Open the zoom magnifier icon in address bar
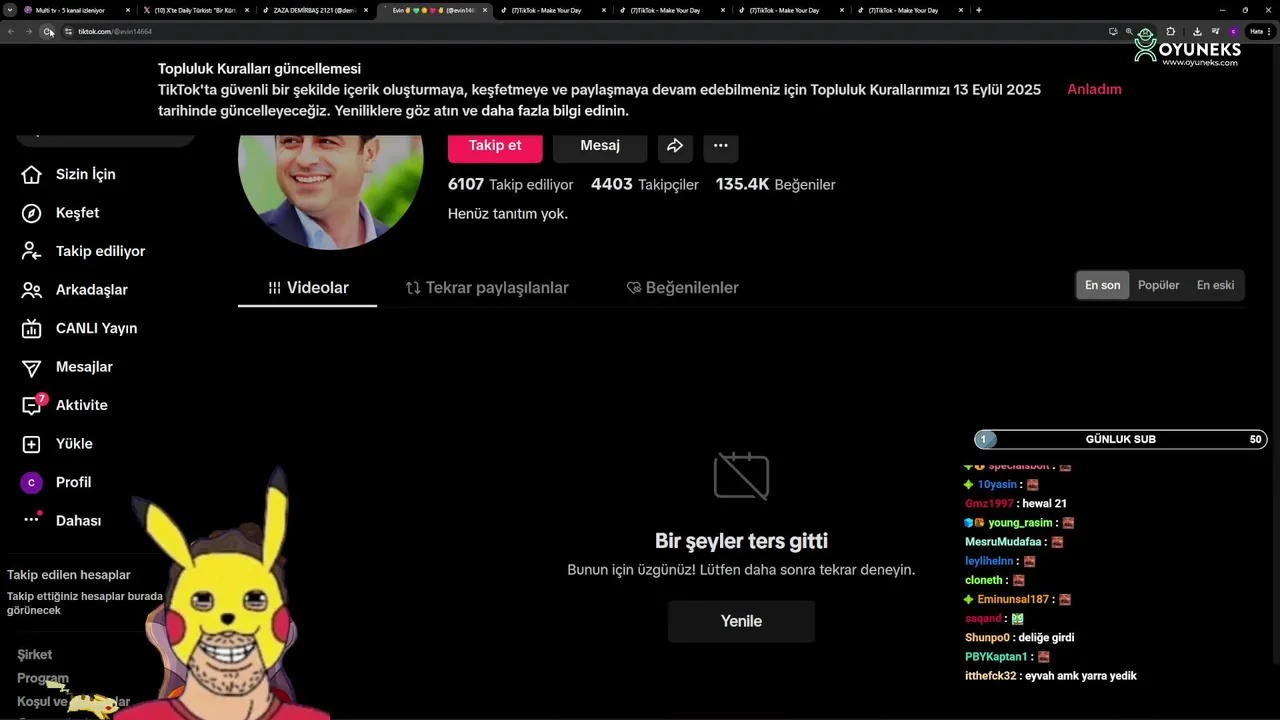Image resolution: width=1280 pixels, height=720 pixels. click(x=1129, y=31)
